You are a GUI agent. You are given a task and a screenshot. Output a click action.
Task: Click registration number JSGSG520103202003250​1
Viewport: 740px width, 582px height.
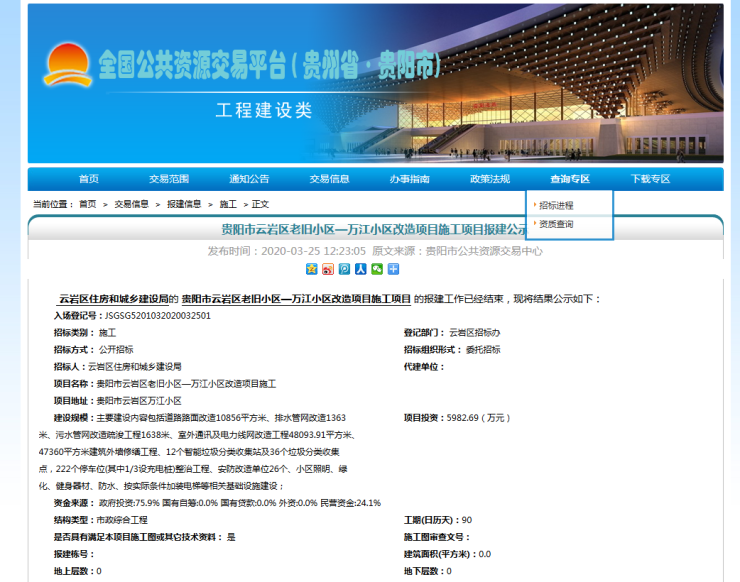pyautogui.click(x=158, y=316)
